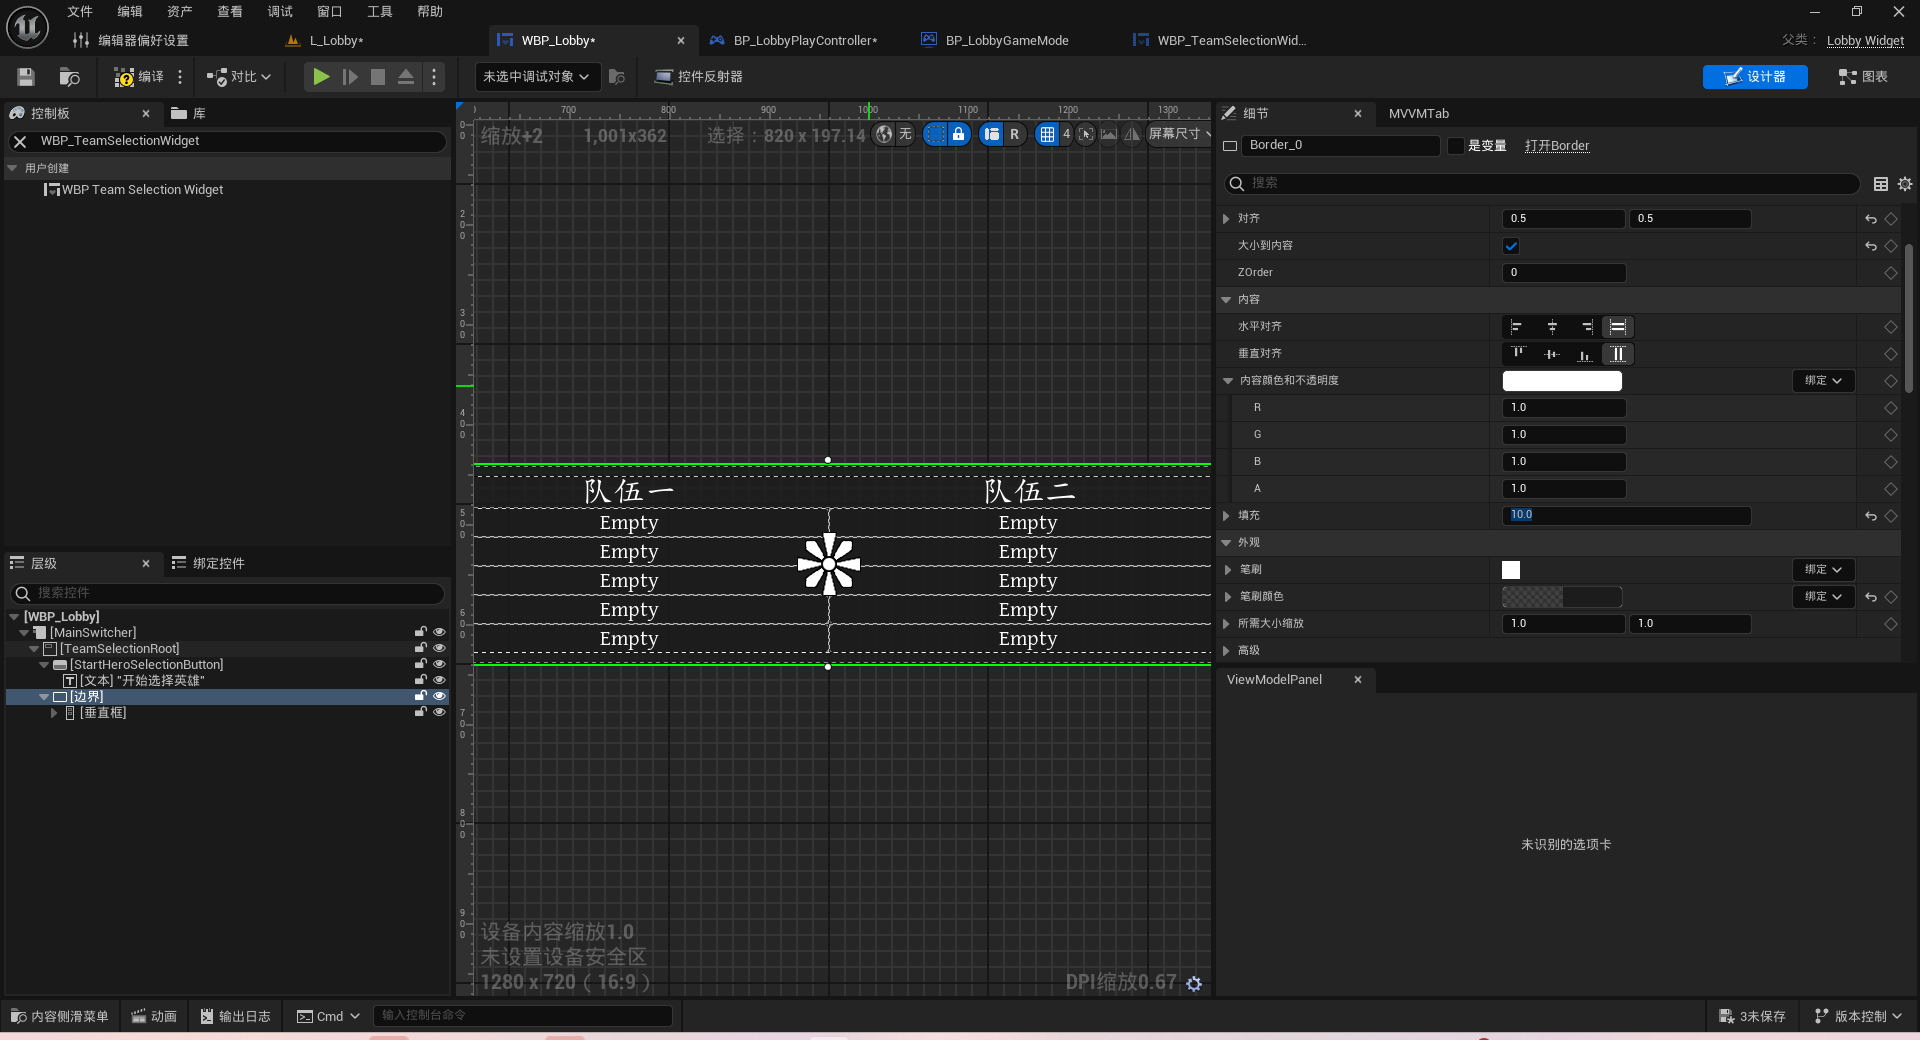This screenshot has width=1920, height=1040.
Task: Expand the [垂直框] tree node
Action: 54,713
